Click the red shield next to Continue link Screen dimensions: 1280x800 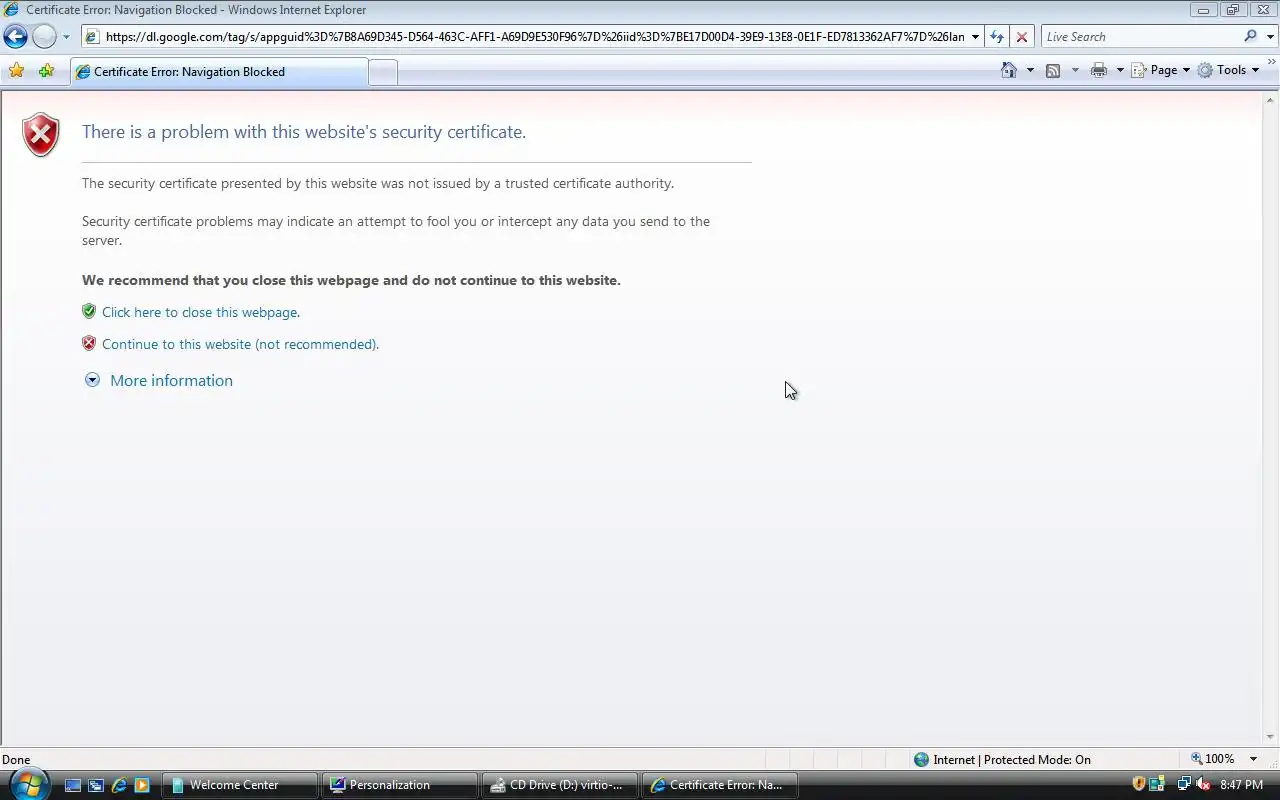(89, 343)
